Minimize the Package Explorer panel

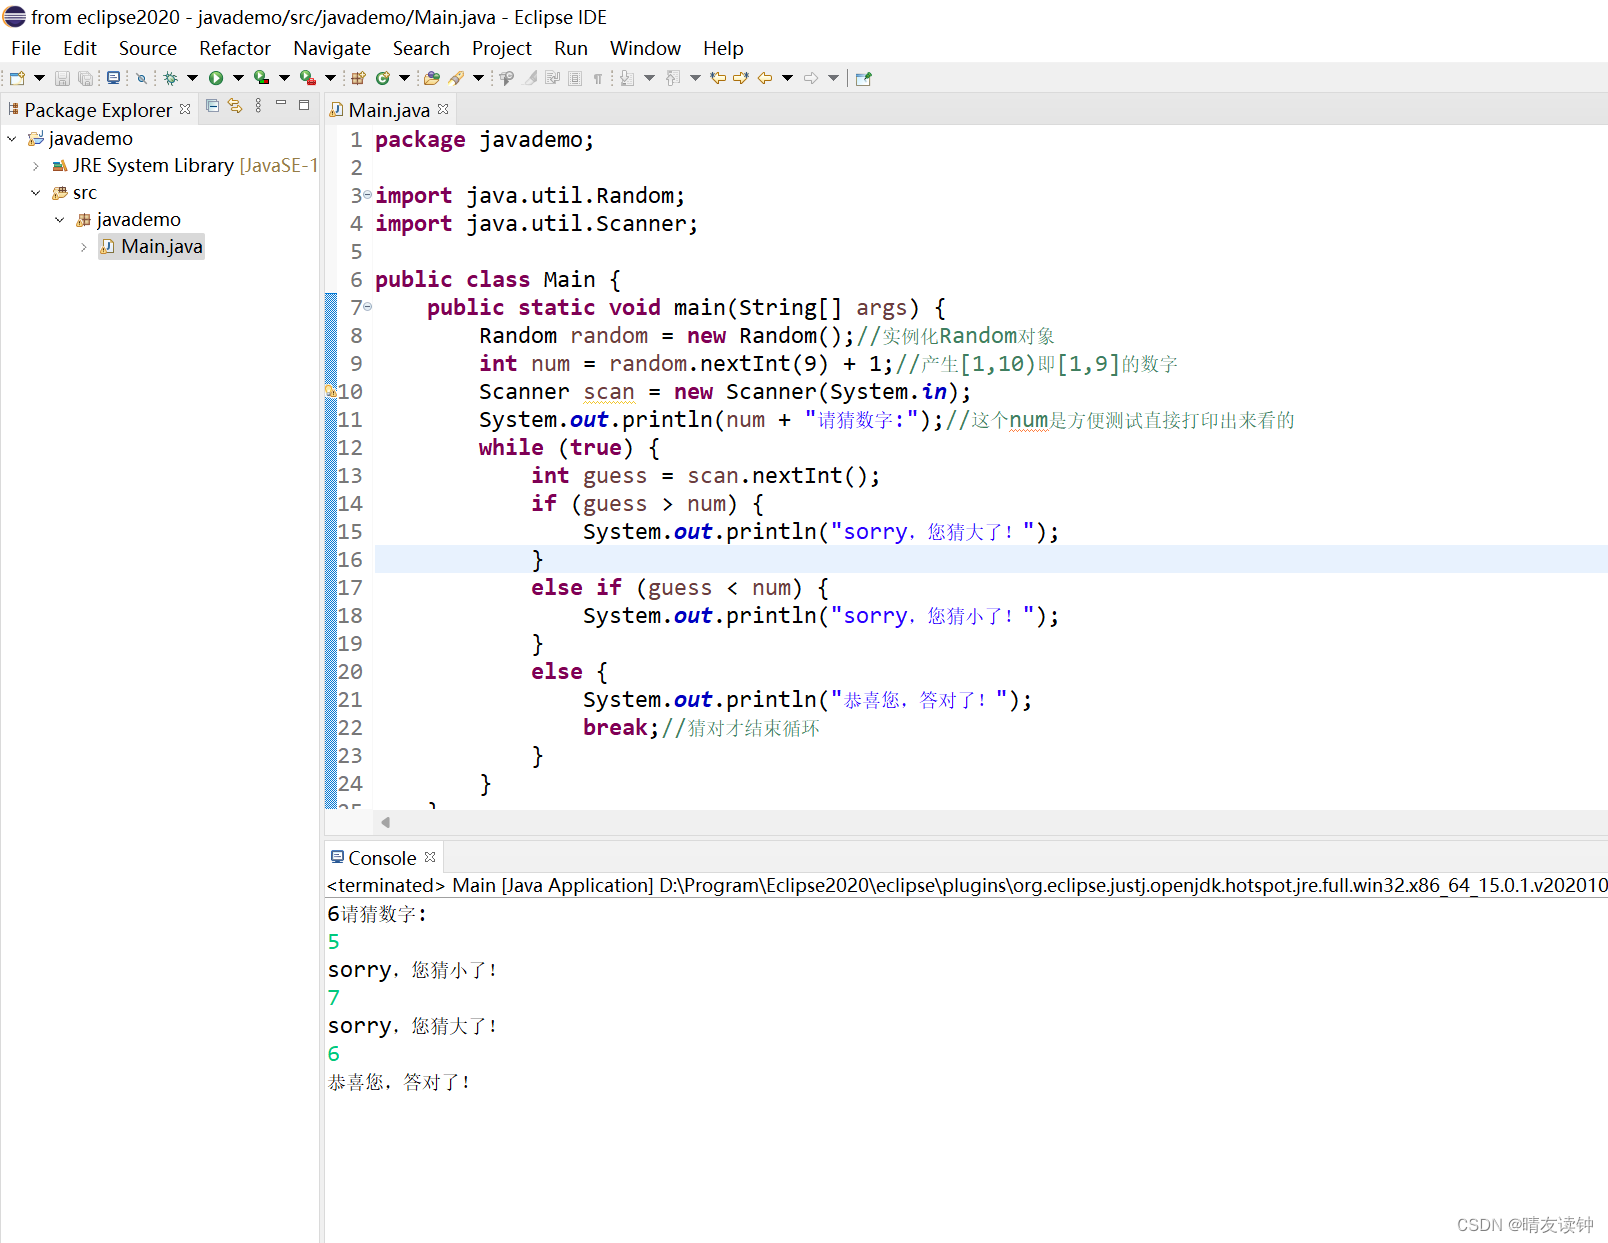(281, 104)
